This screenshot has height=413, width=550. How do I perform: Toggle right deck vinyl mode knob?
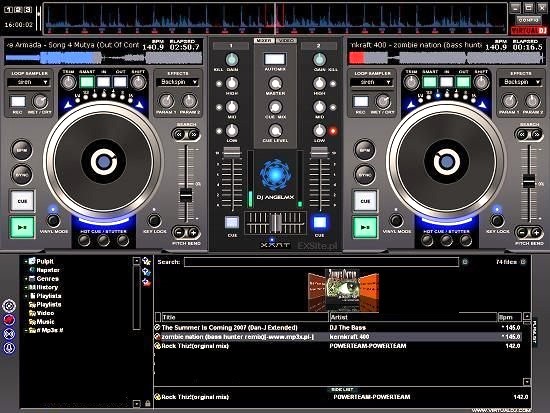[x=396, y=221]
